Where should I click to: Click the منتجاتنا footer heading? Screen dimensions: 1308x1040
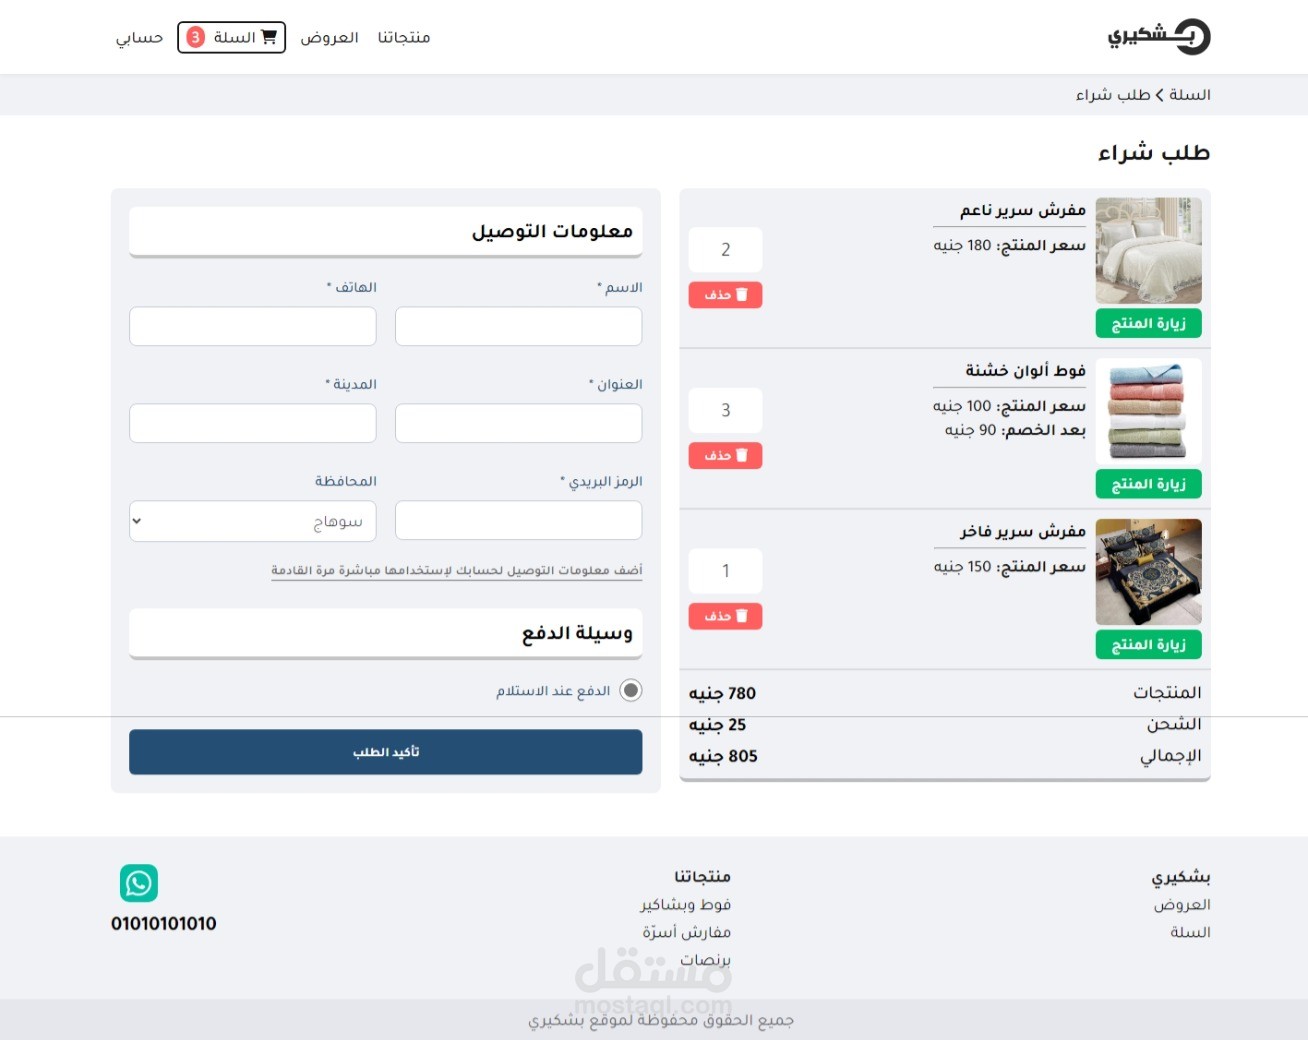tap(703, 876)
